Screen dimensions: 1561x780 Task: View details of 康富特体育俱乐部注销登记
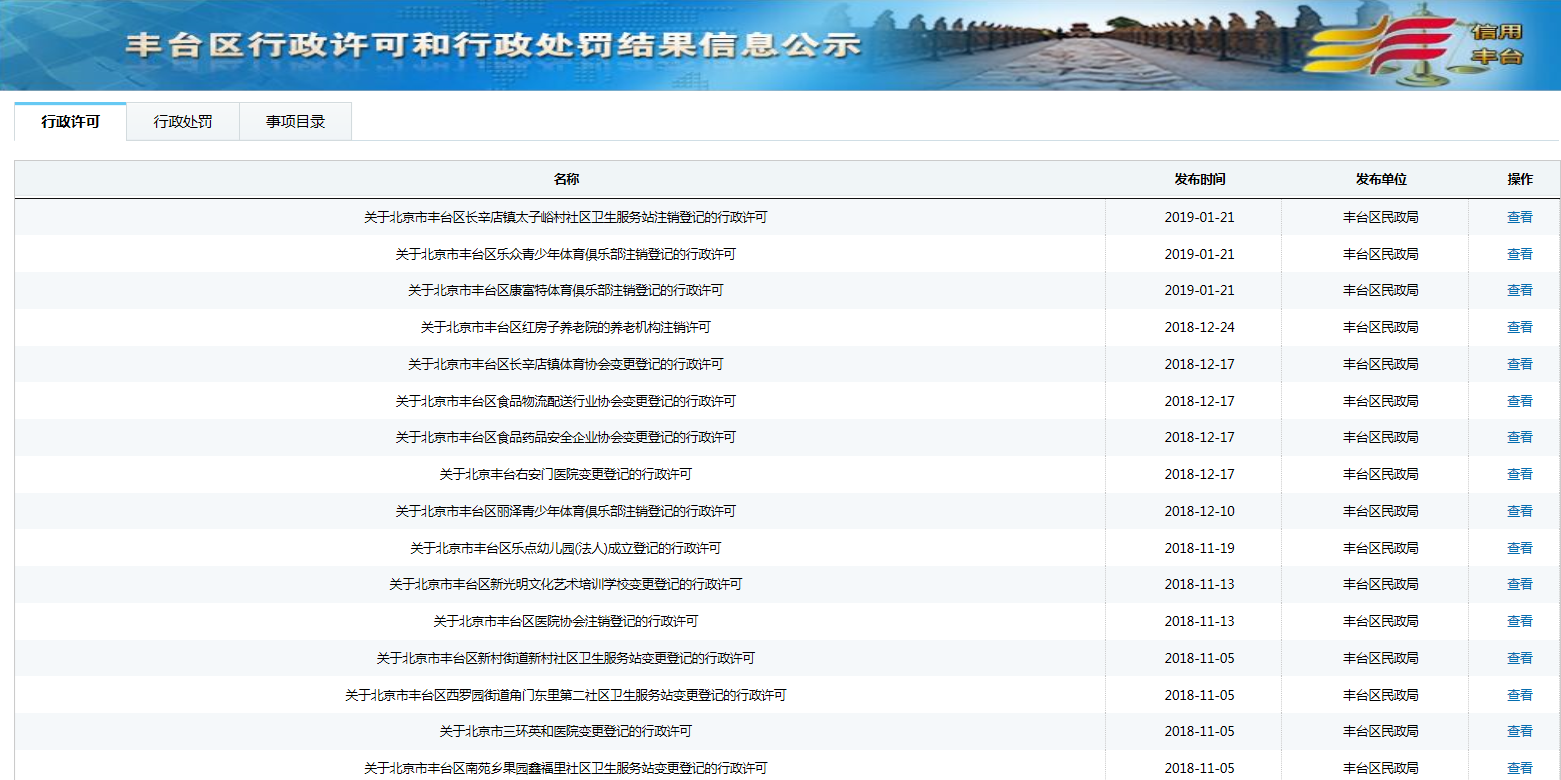(x=1519, y=290)
